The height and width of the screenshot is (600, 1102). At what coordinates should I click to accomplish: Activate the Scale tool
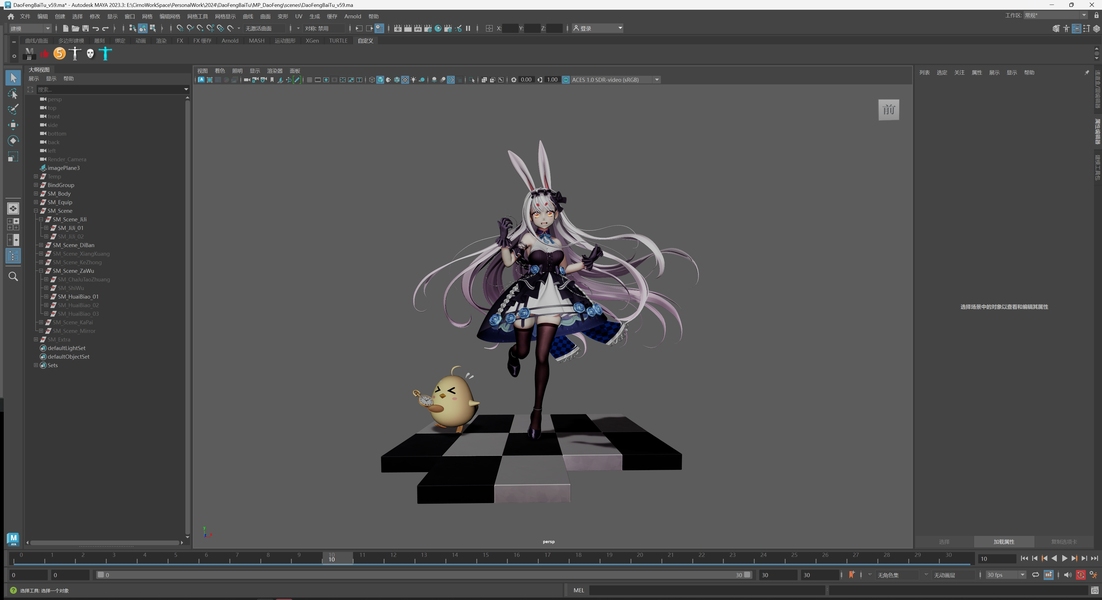13,157
